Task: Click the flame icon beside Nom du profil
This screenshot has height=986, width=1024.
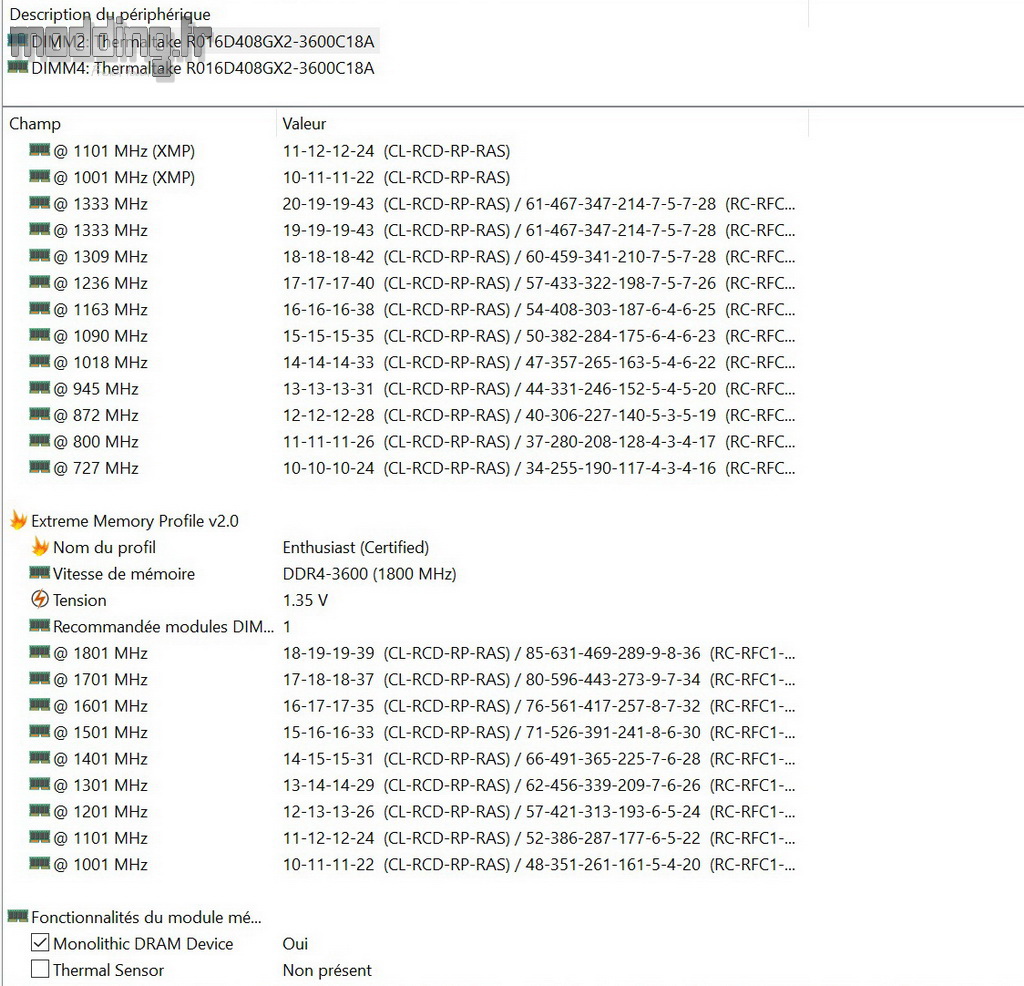Action: [40, 546]
